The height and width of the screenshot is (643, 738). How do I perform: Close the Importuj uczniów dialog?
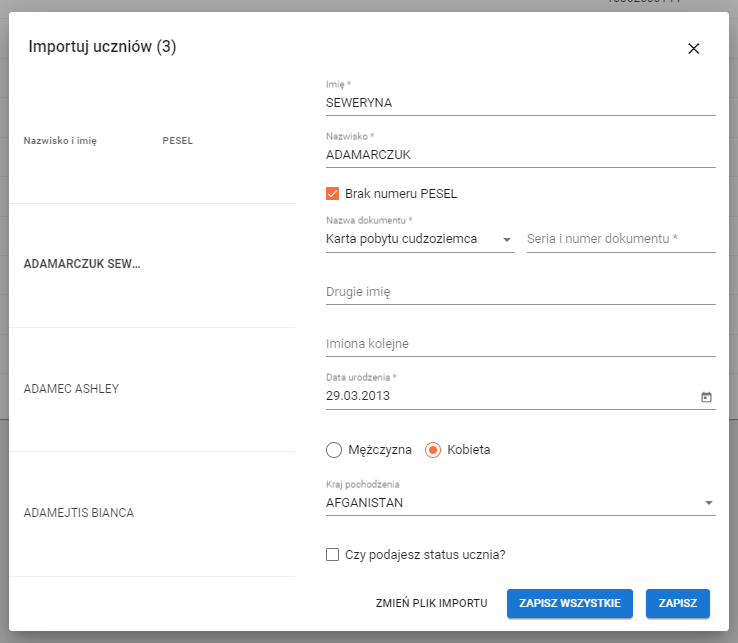[x=693, y=48]
